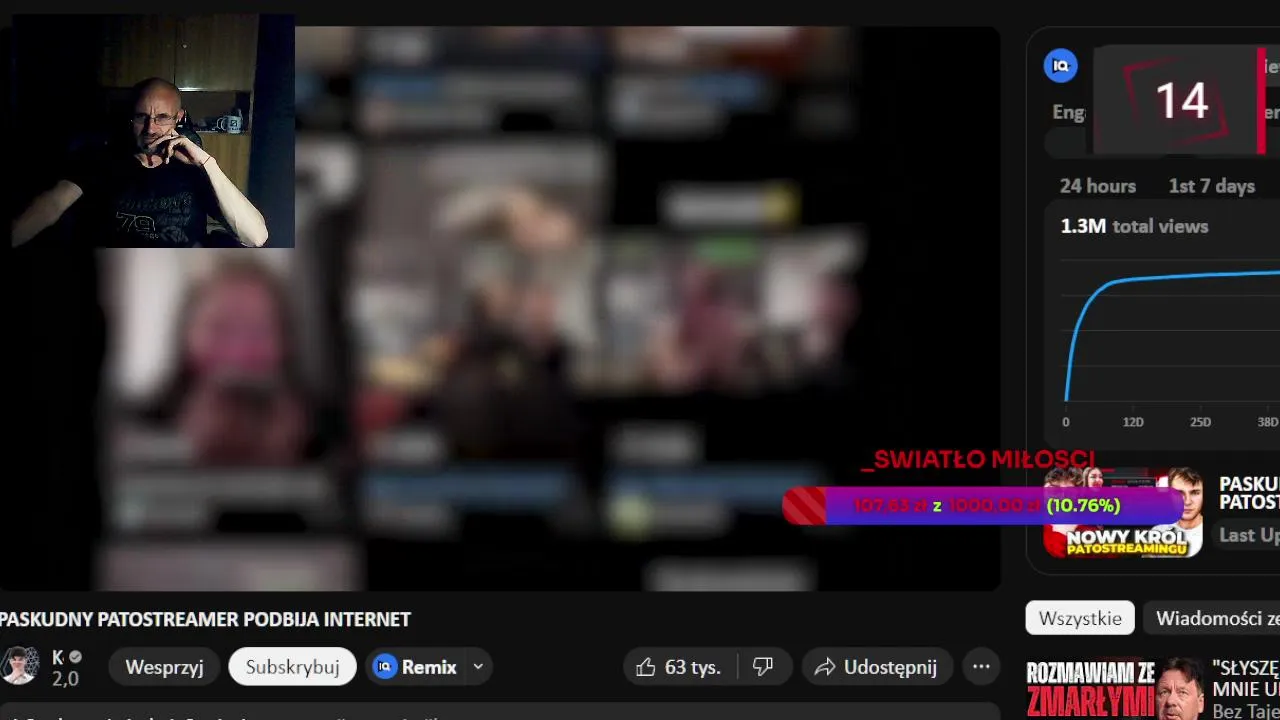
Task: Open the three-dots more actions menu
Action: (981, 667)
